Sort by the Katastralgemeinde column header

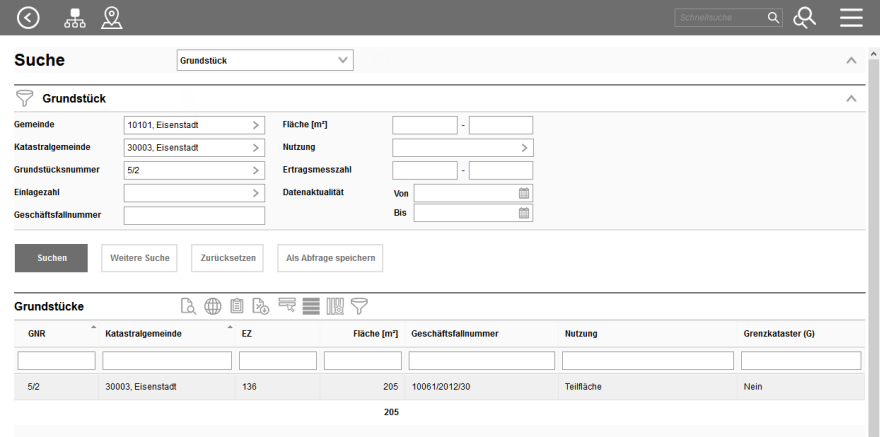[x=143, y=333]
